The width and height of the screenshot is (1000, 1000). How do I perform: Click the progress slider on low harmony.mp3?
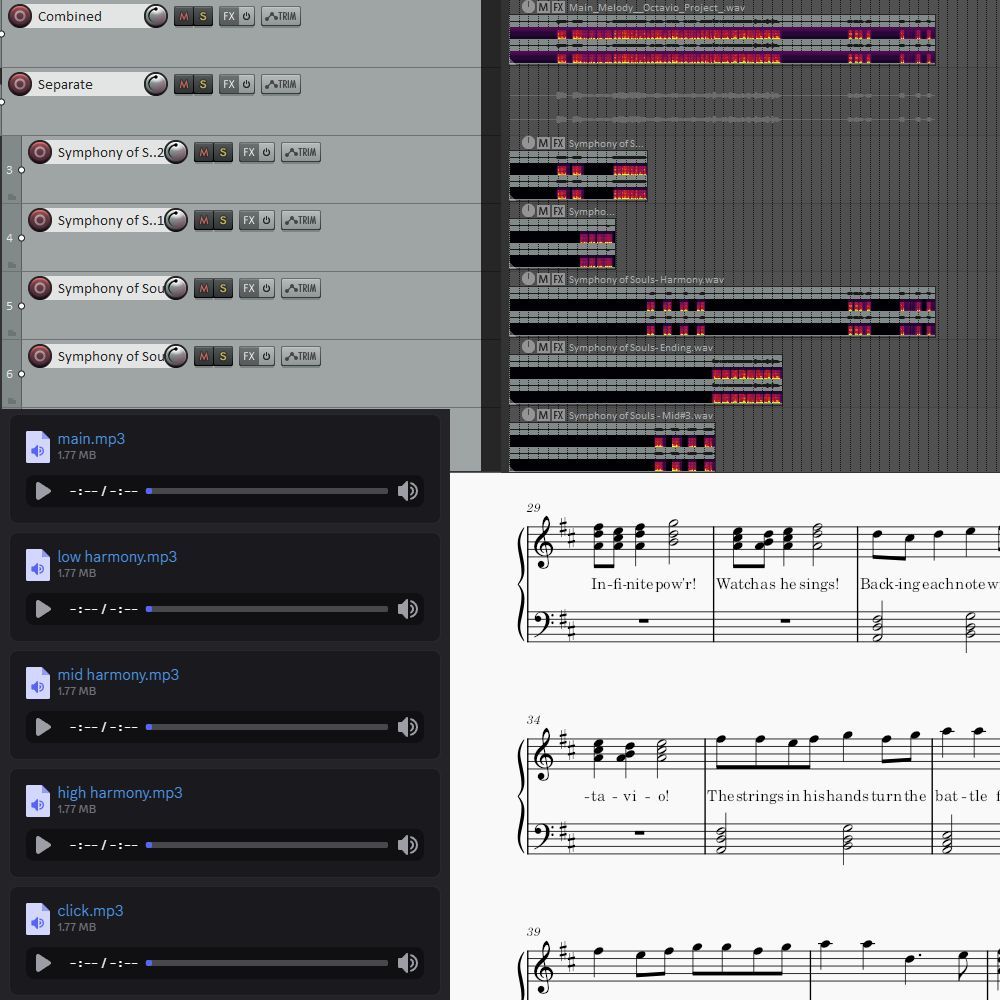click(x=267, y=609)
